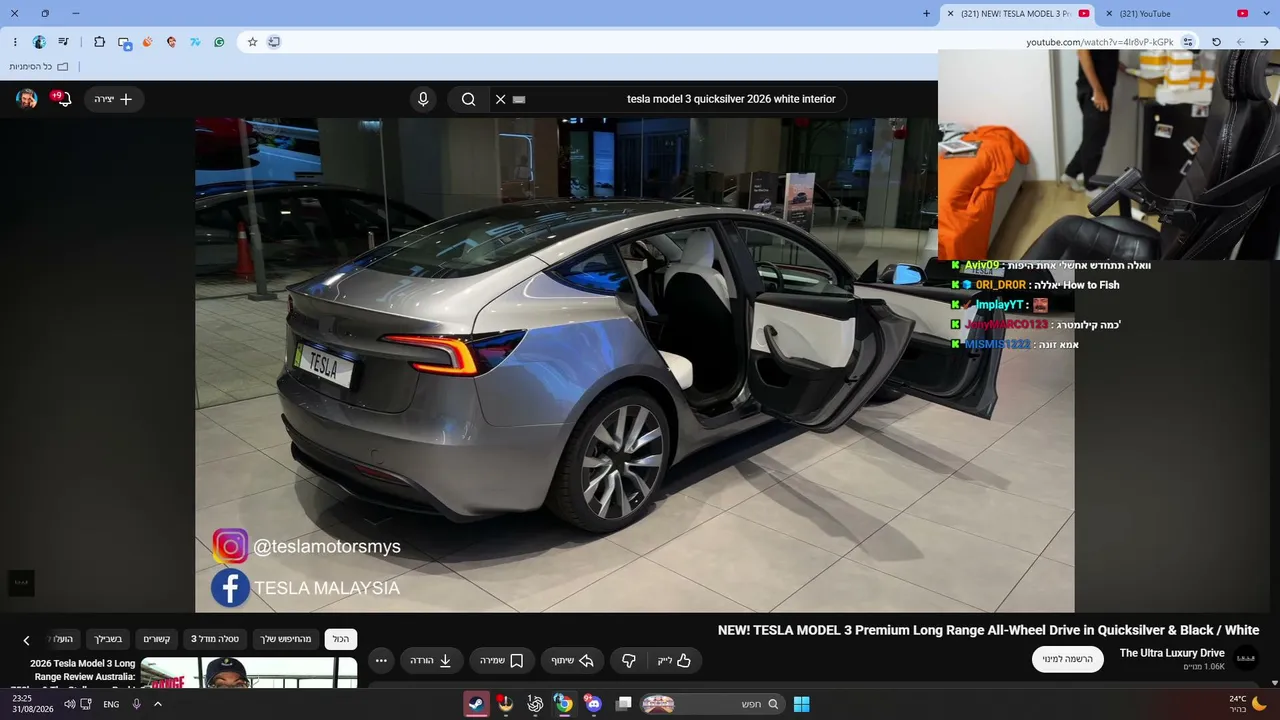Click the Grammarly extension icon
The image size is (1280, 720).
[x=219, y=42]
